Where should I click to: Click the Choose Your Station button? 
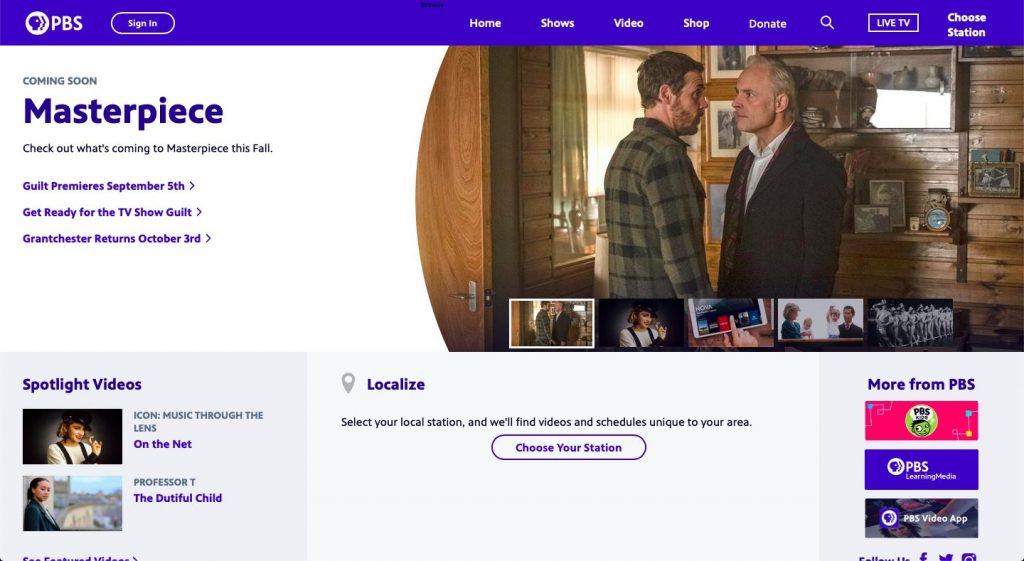(569, 447)
